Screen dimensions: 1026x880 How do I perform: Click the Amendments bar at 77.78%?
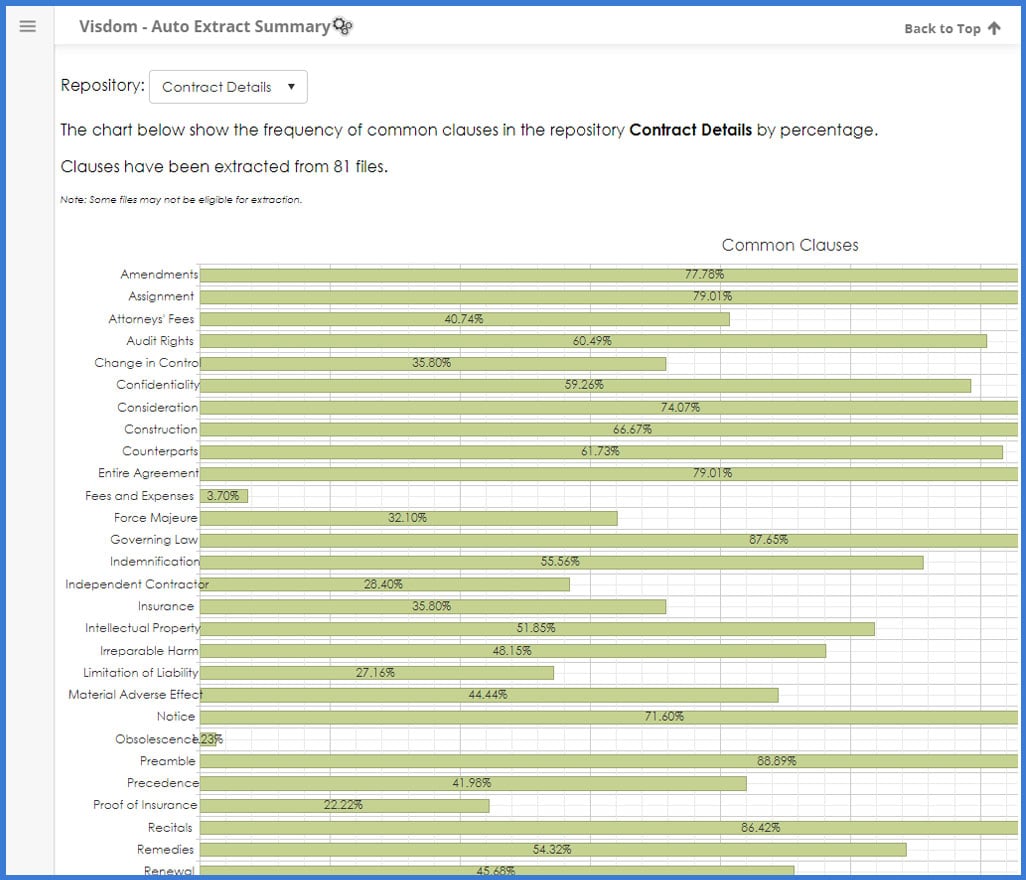(x=608, y=275)
